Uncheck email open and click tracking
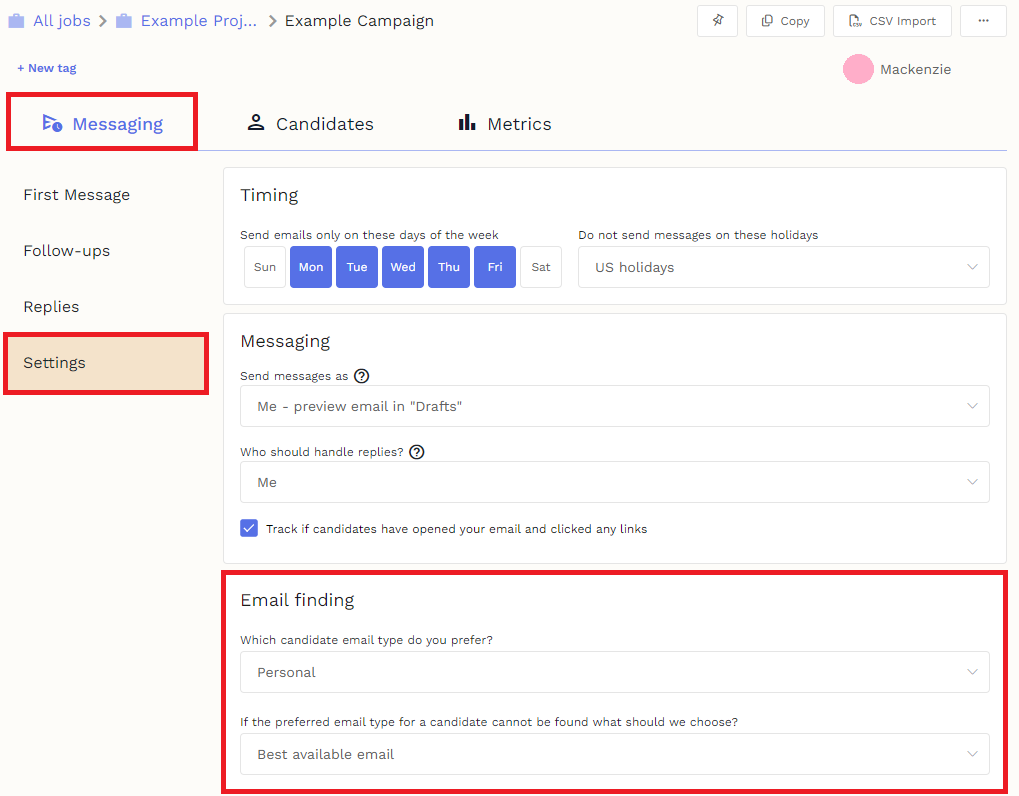The height and width of the screenshot is (796, 1019). coord(249,528)
